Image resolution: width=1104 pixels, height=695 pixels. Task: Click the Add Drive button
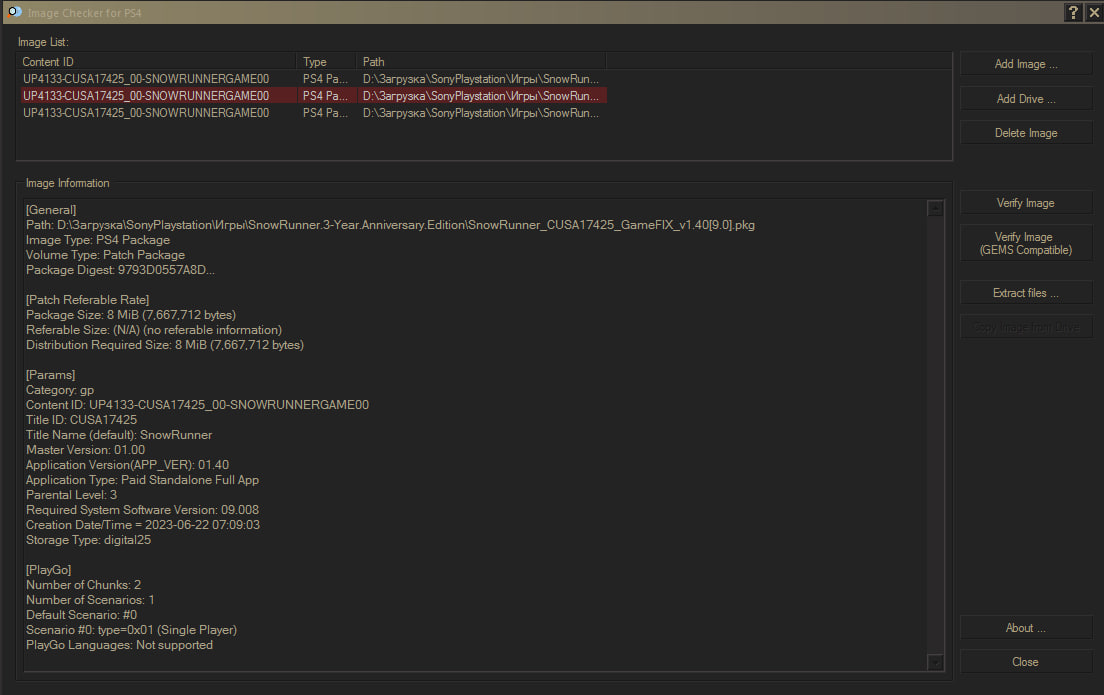1026,99
